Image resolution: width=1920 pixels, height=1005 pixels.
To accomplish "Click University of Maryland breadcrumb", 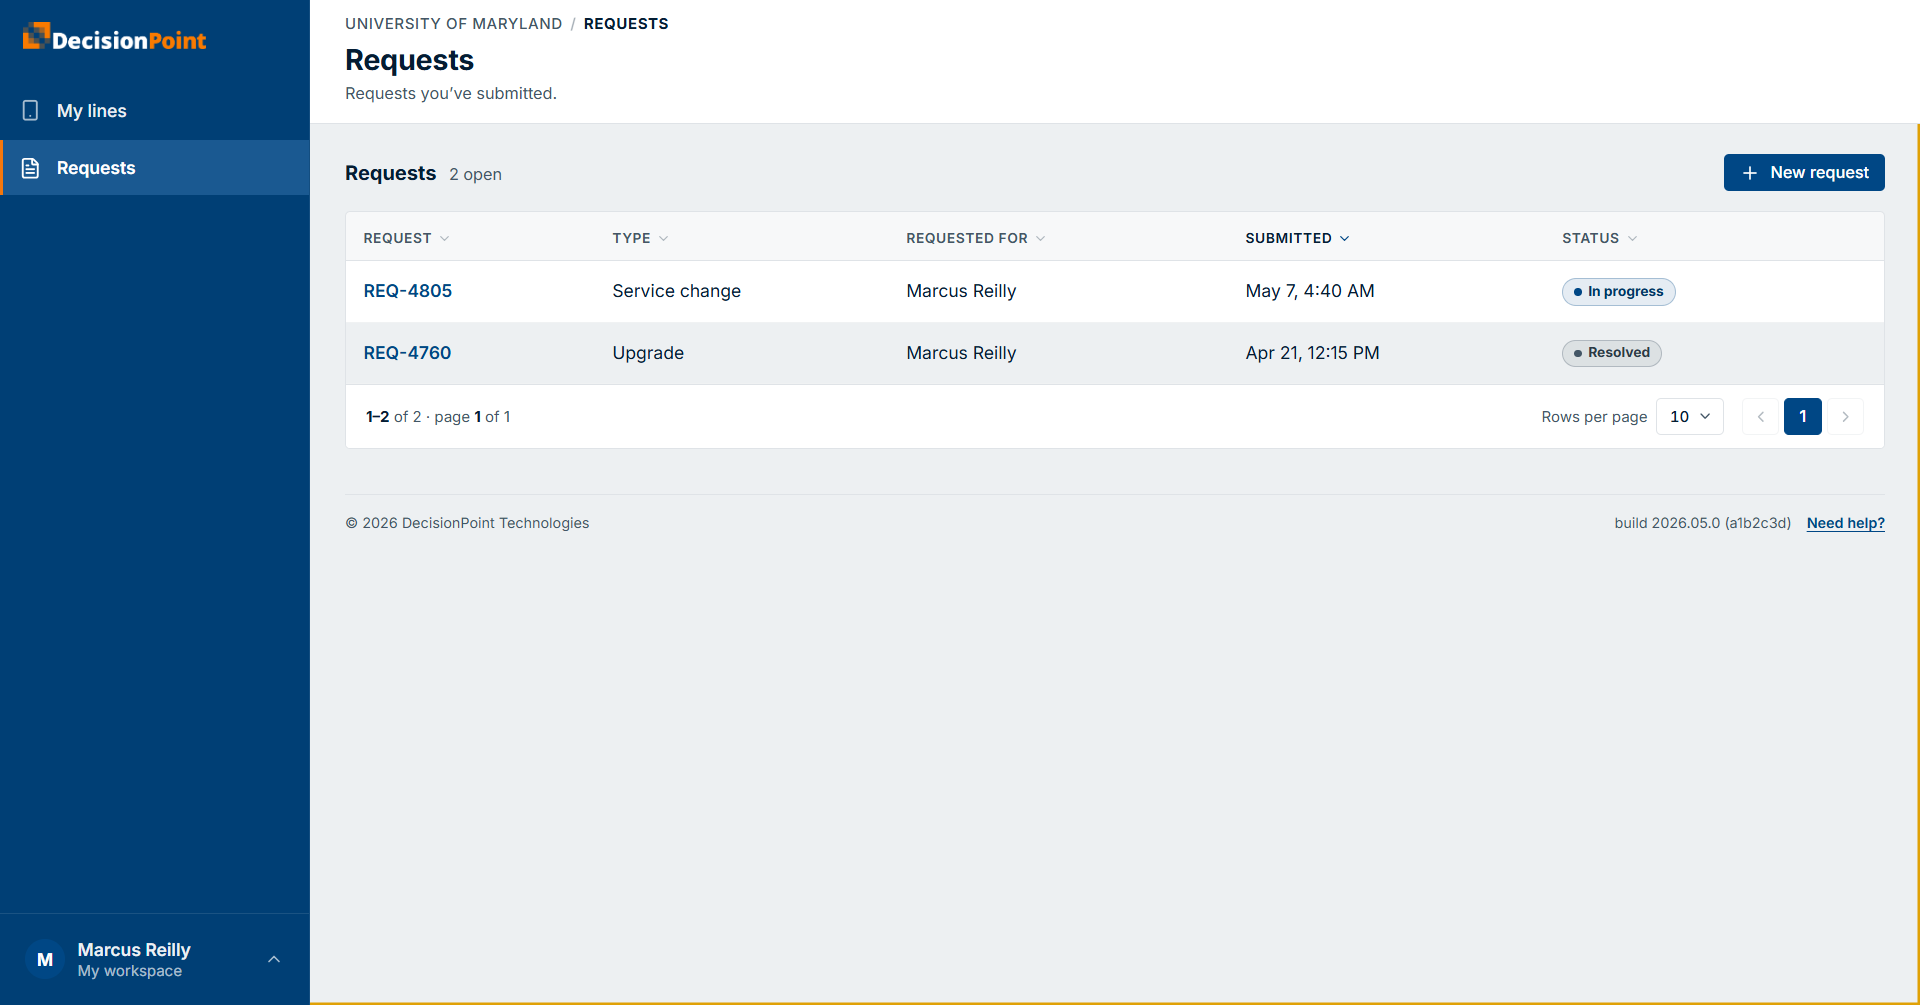I will 453,24.
